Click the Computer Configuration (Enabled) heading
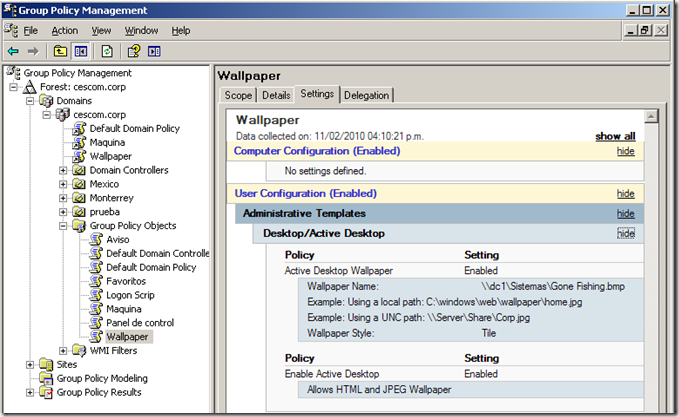This screenshot has width=679, height=417. 317,151
